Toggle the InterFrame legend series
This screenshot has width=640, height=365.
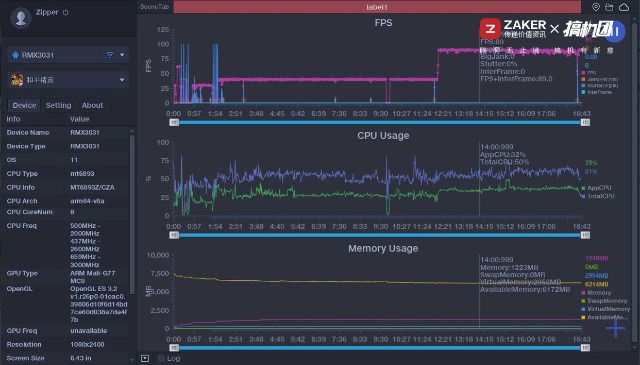tap(596, 92)
